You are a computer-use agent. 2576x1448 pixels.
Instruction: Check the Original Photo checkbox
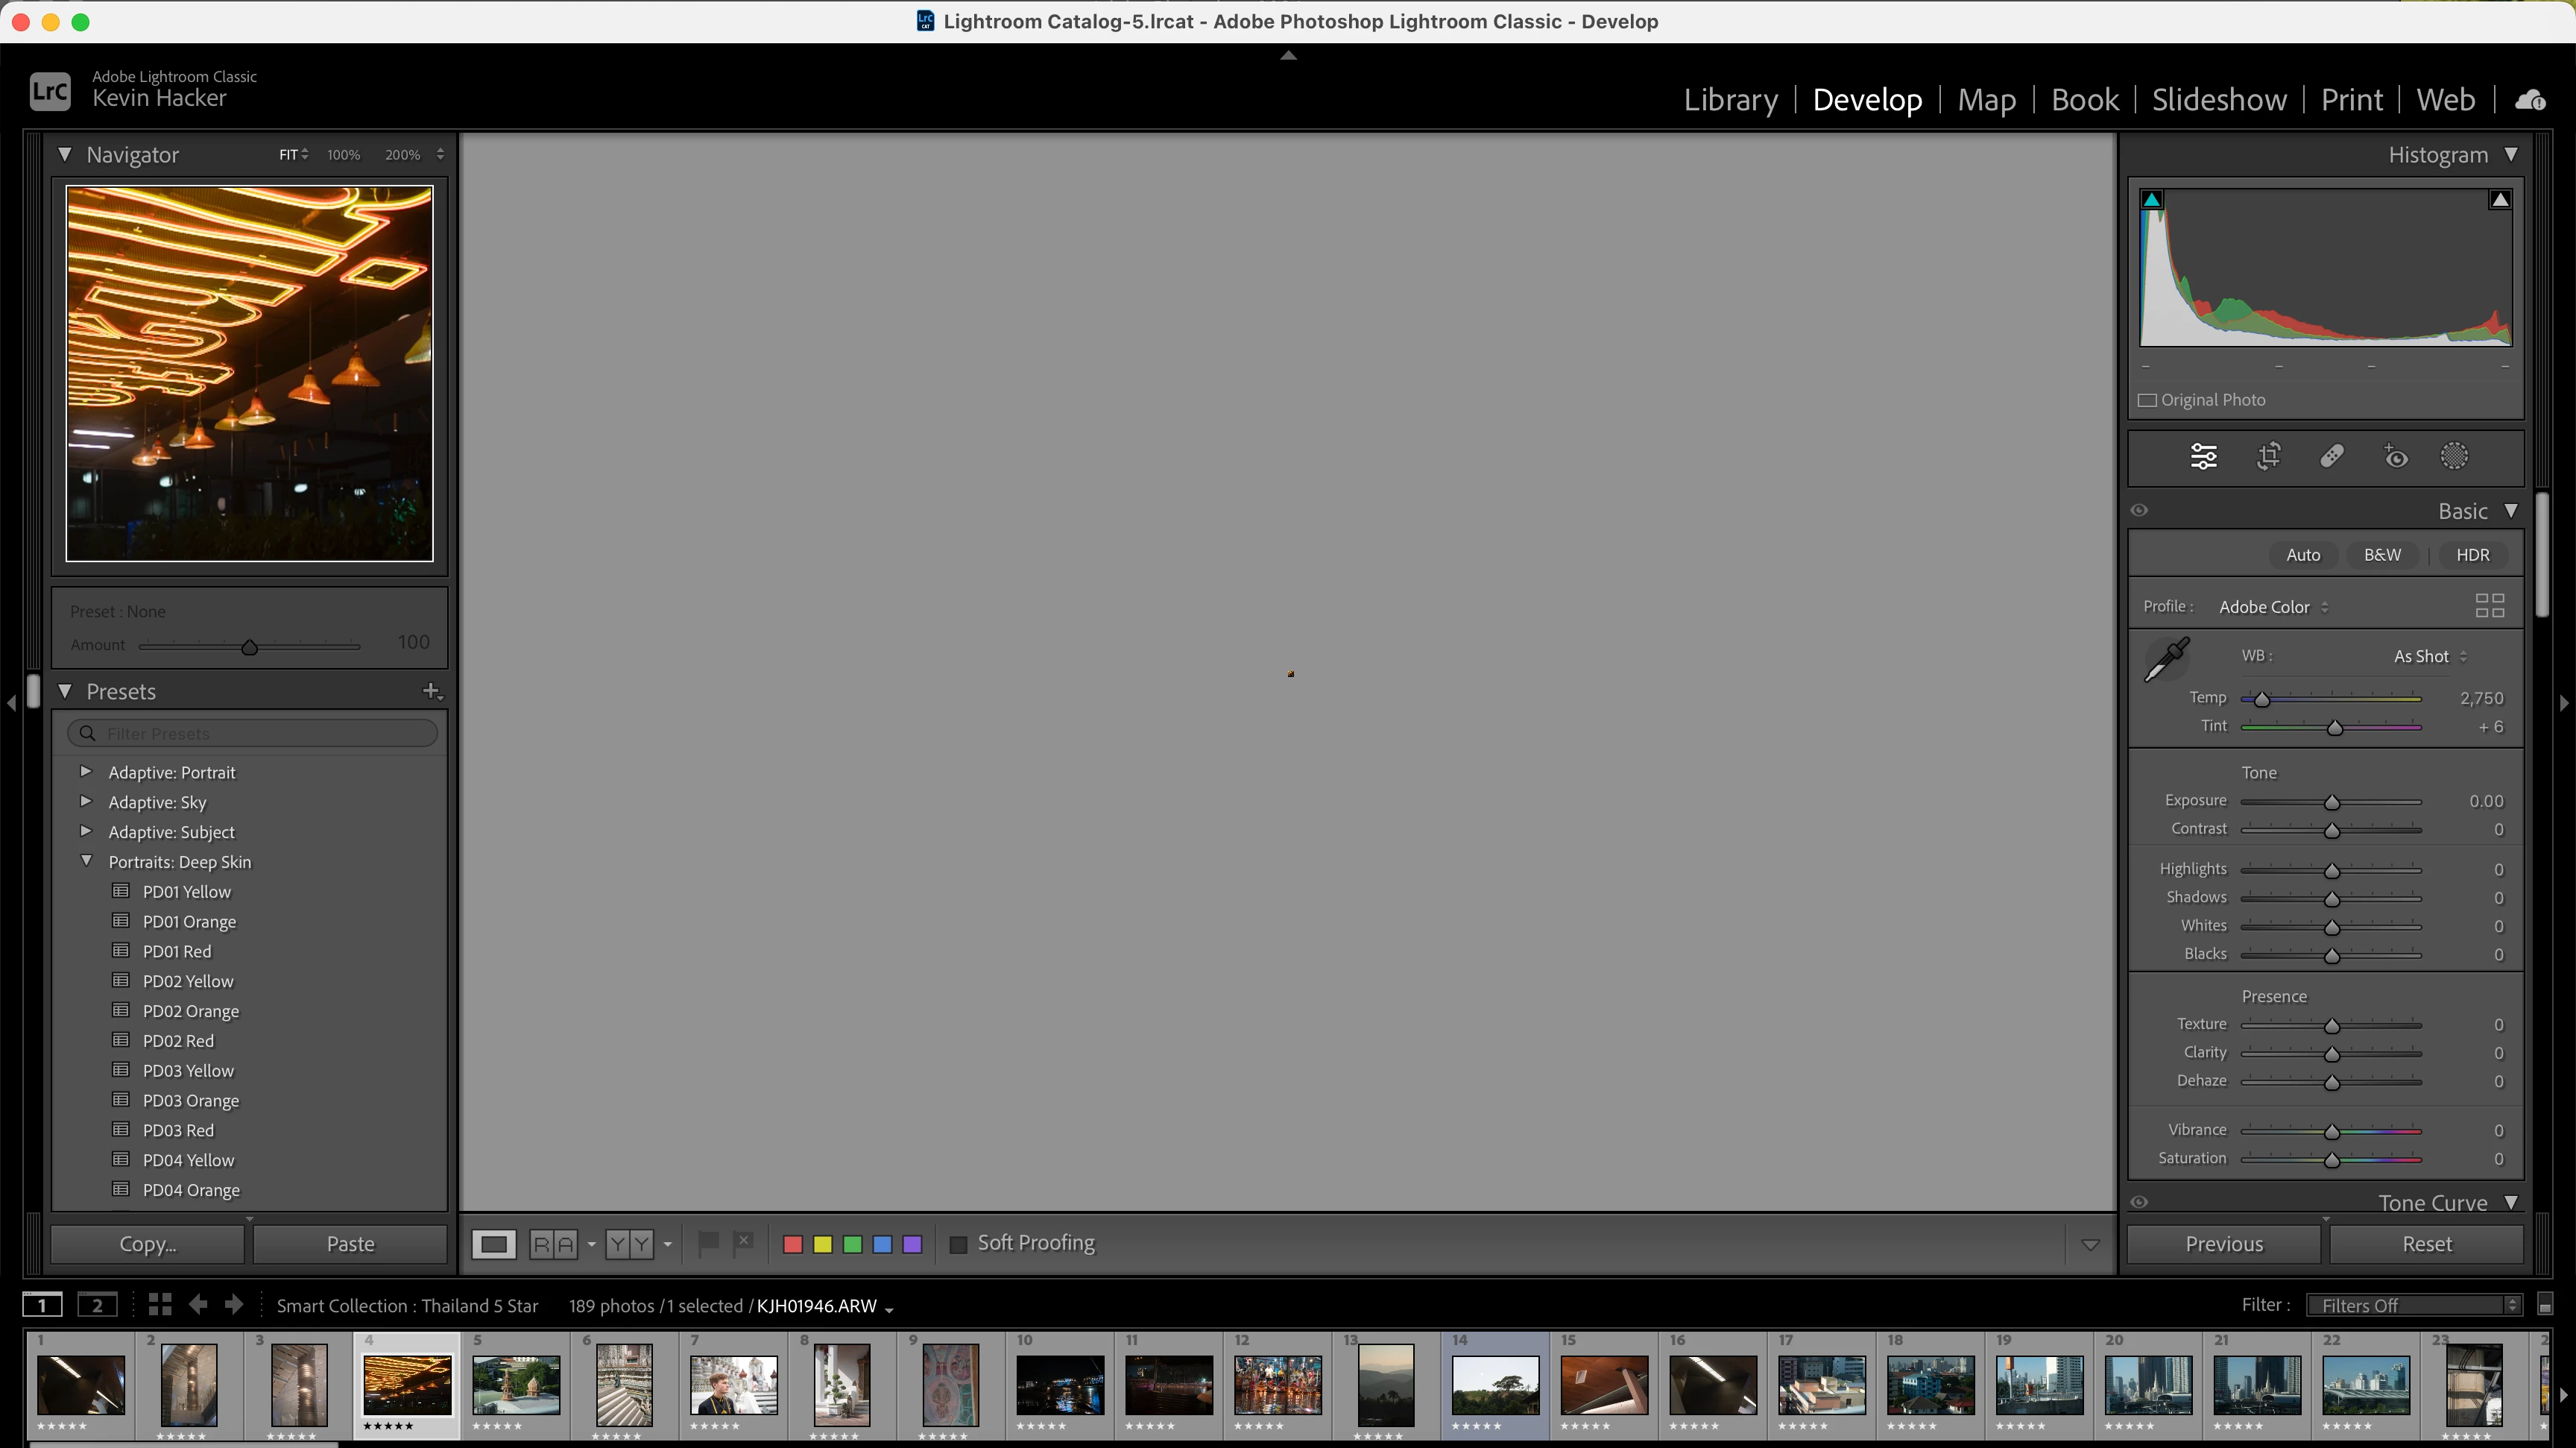pyautogui.click(x=2147, y=400)
